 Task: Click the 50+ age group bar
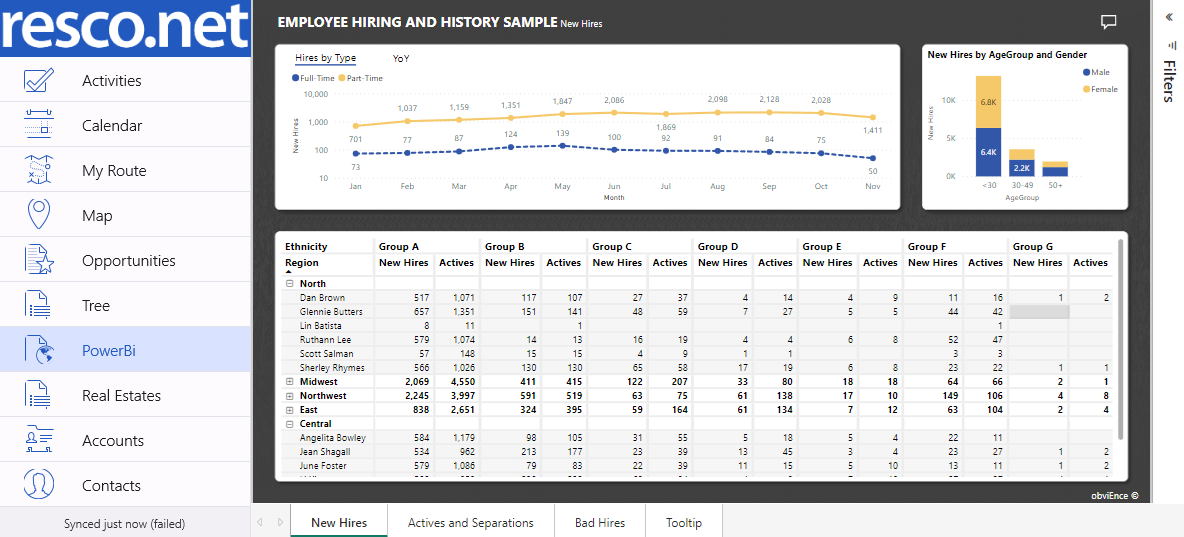coord(1056,168)
